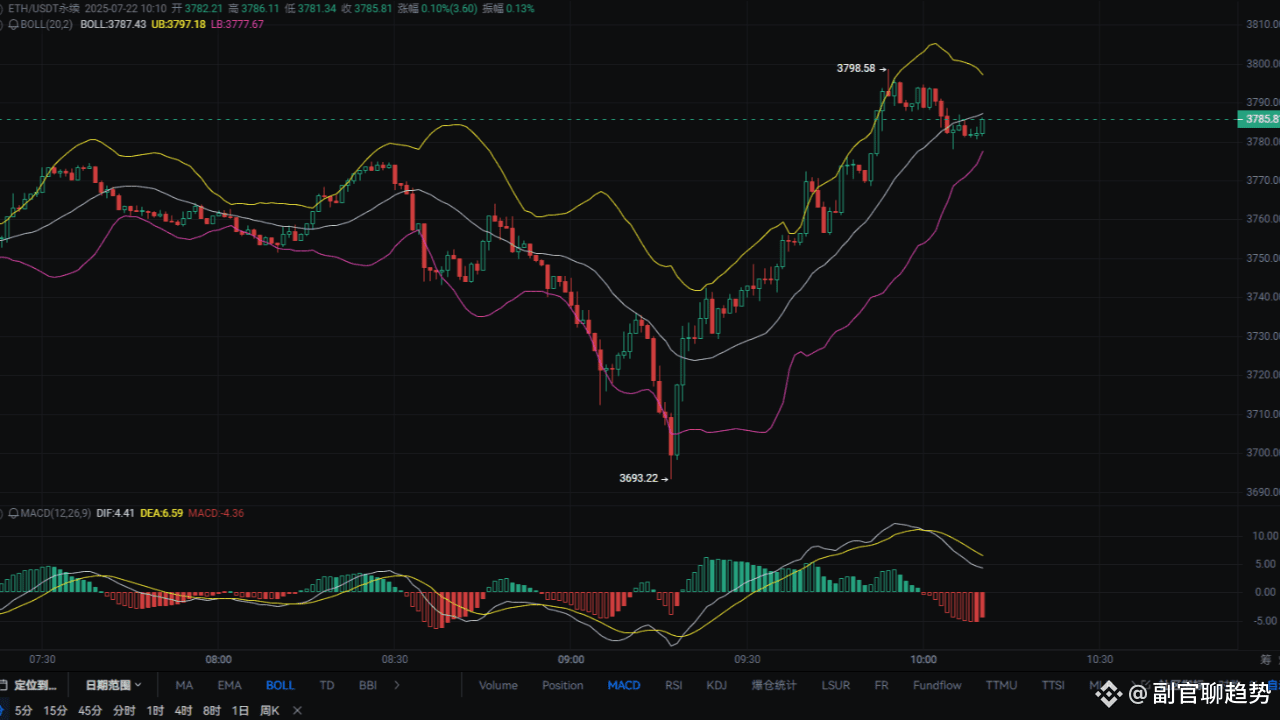
Task: Click the 3700.00 price axis label
Action: [1262, 452]
